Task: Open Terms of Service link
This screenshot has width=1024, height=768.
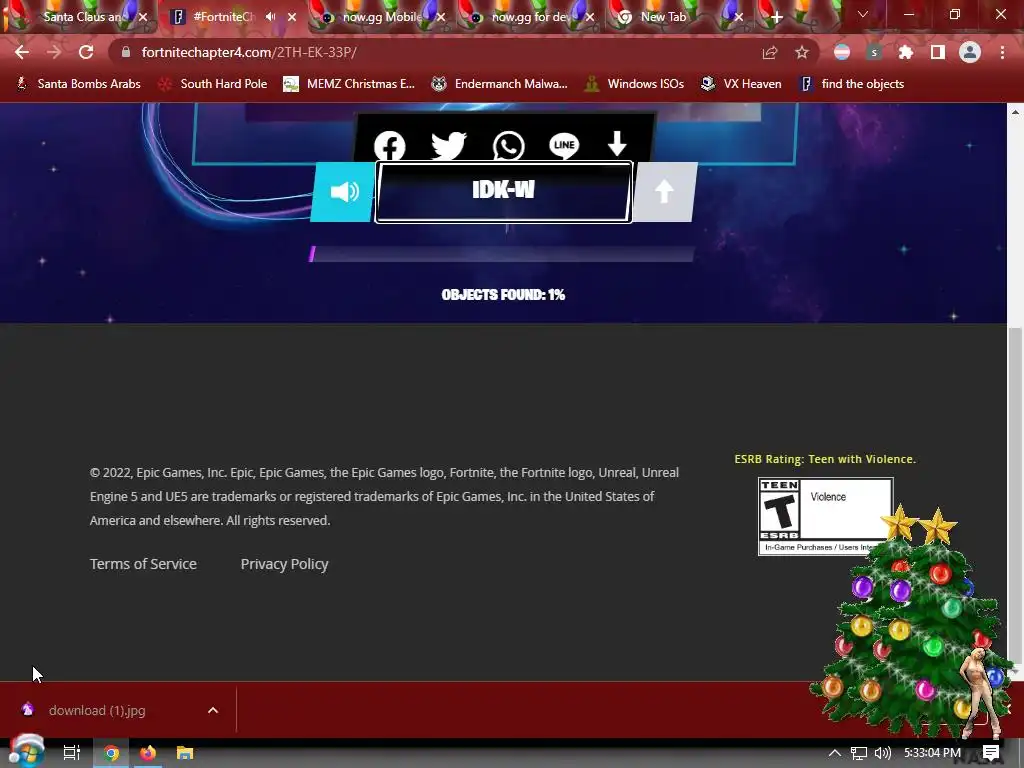Action: point(143,564)
